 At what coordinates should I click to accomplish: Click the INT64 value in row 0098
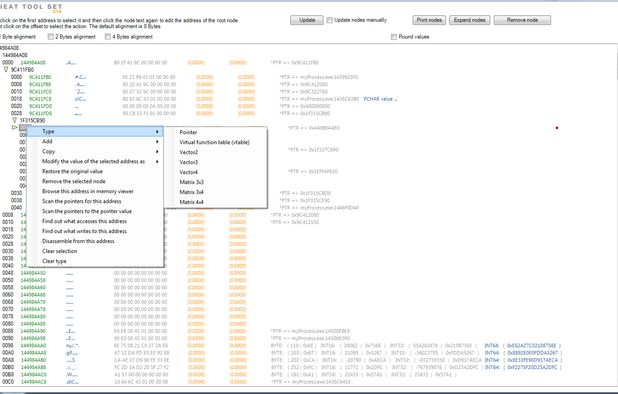tap(523, 346)
